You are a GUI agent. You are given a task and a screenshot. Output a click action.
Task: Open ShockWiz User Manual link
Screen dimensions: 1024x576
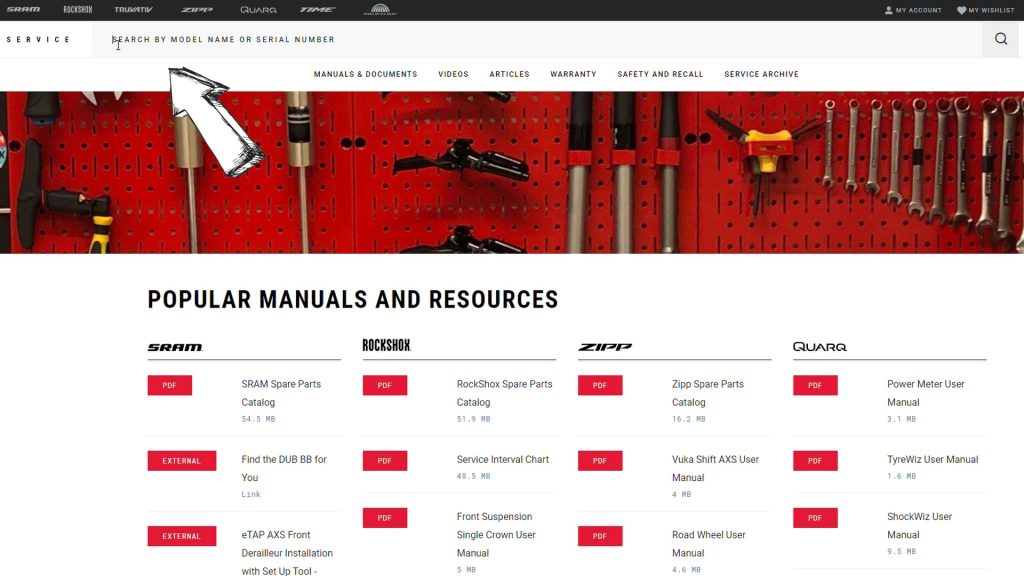click(919, 526)
